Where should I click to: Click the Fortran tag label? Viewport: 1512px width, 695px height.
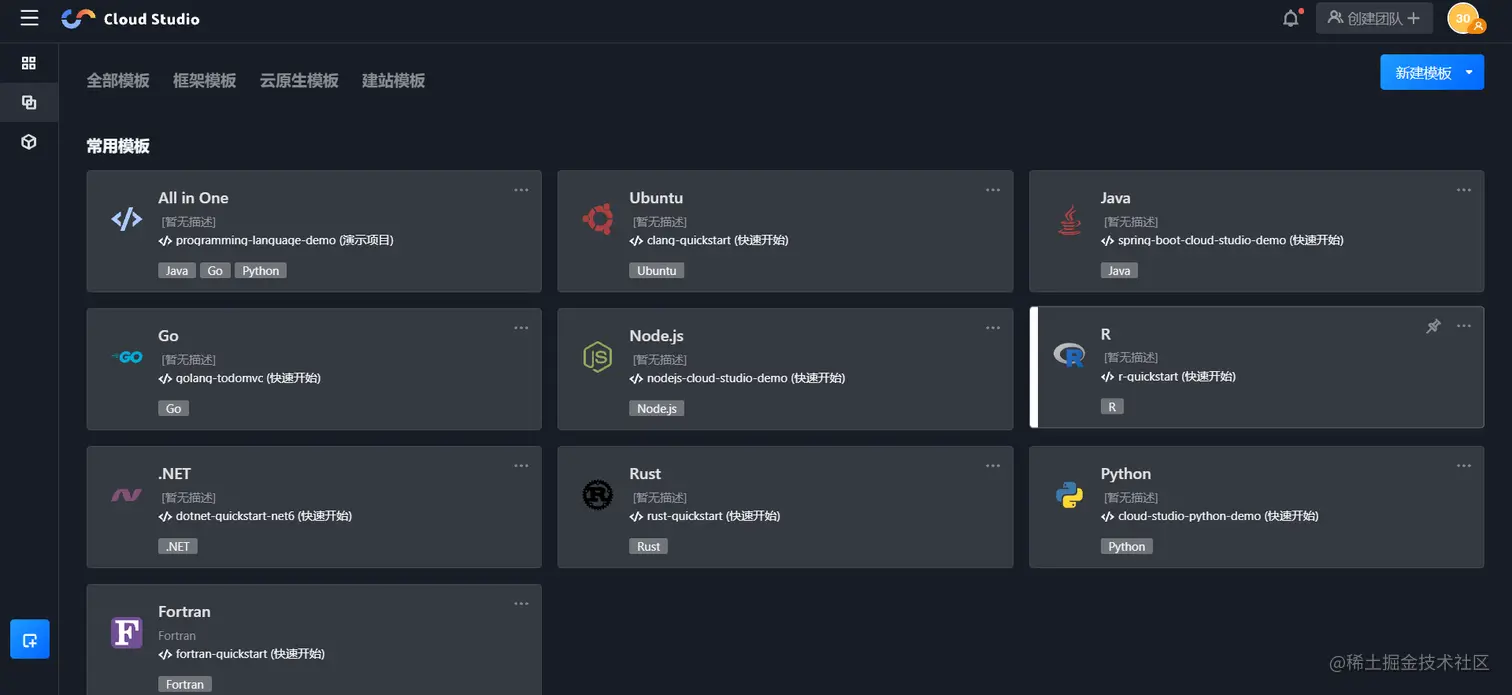click(185, 684)
